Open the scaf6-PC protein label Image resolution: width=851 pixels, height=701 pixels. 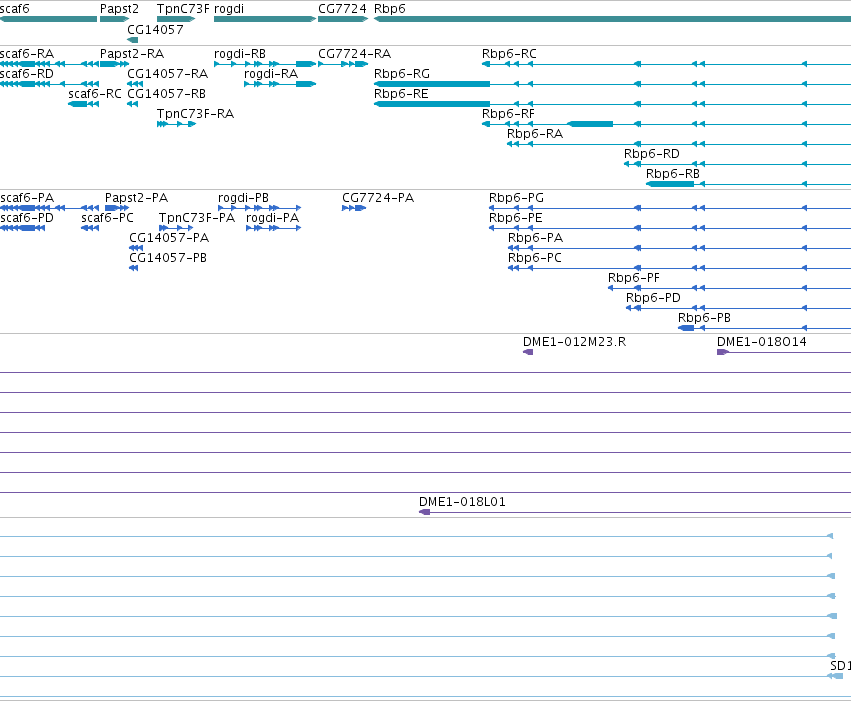pyautogui.click(x=107, y=218)
